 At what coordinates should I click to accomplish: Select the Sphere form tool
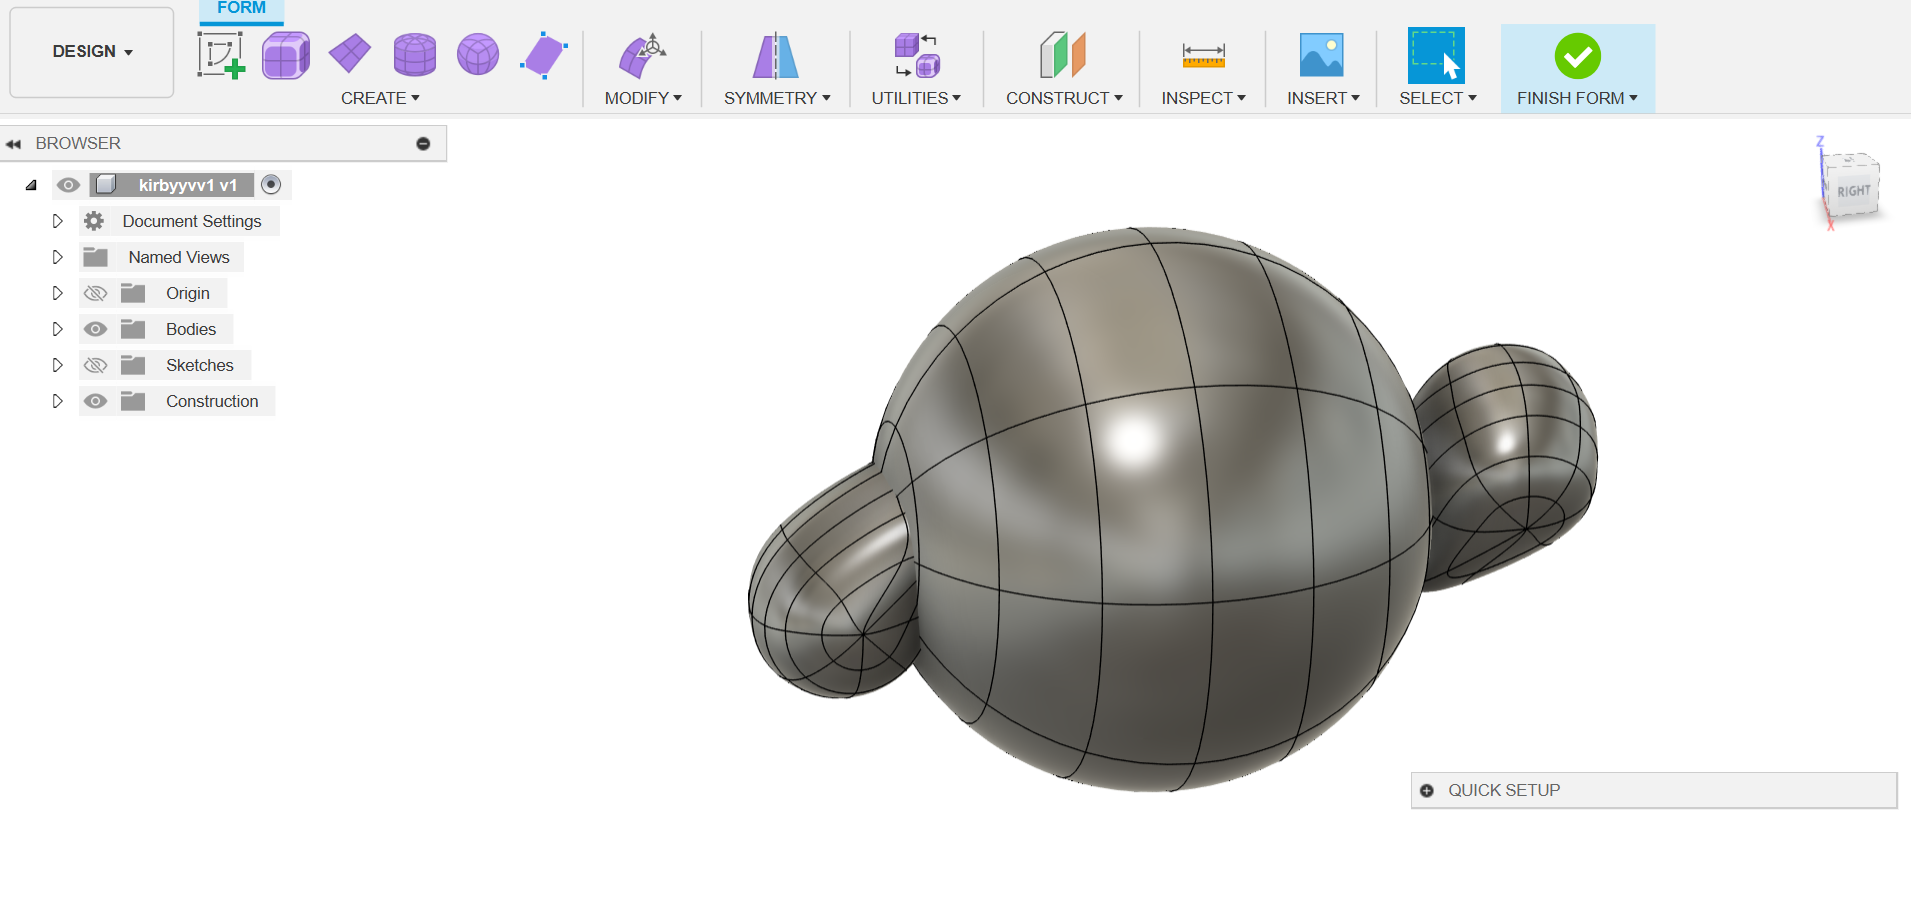(478, 55)
